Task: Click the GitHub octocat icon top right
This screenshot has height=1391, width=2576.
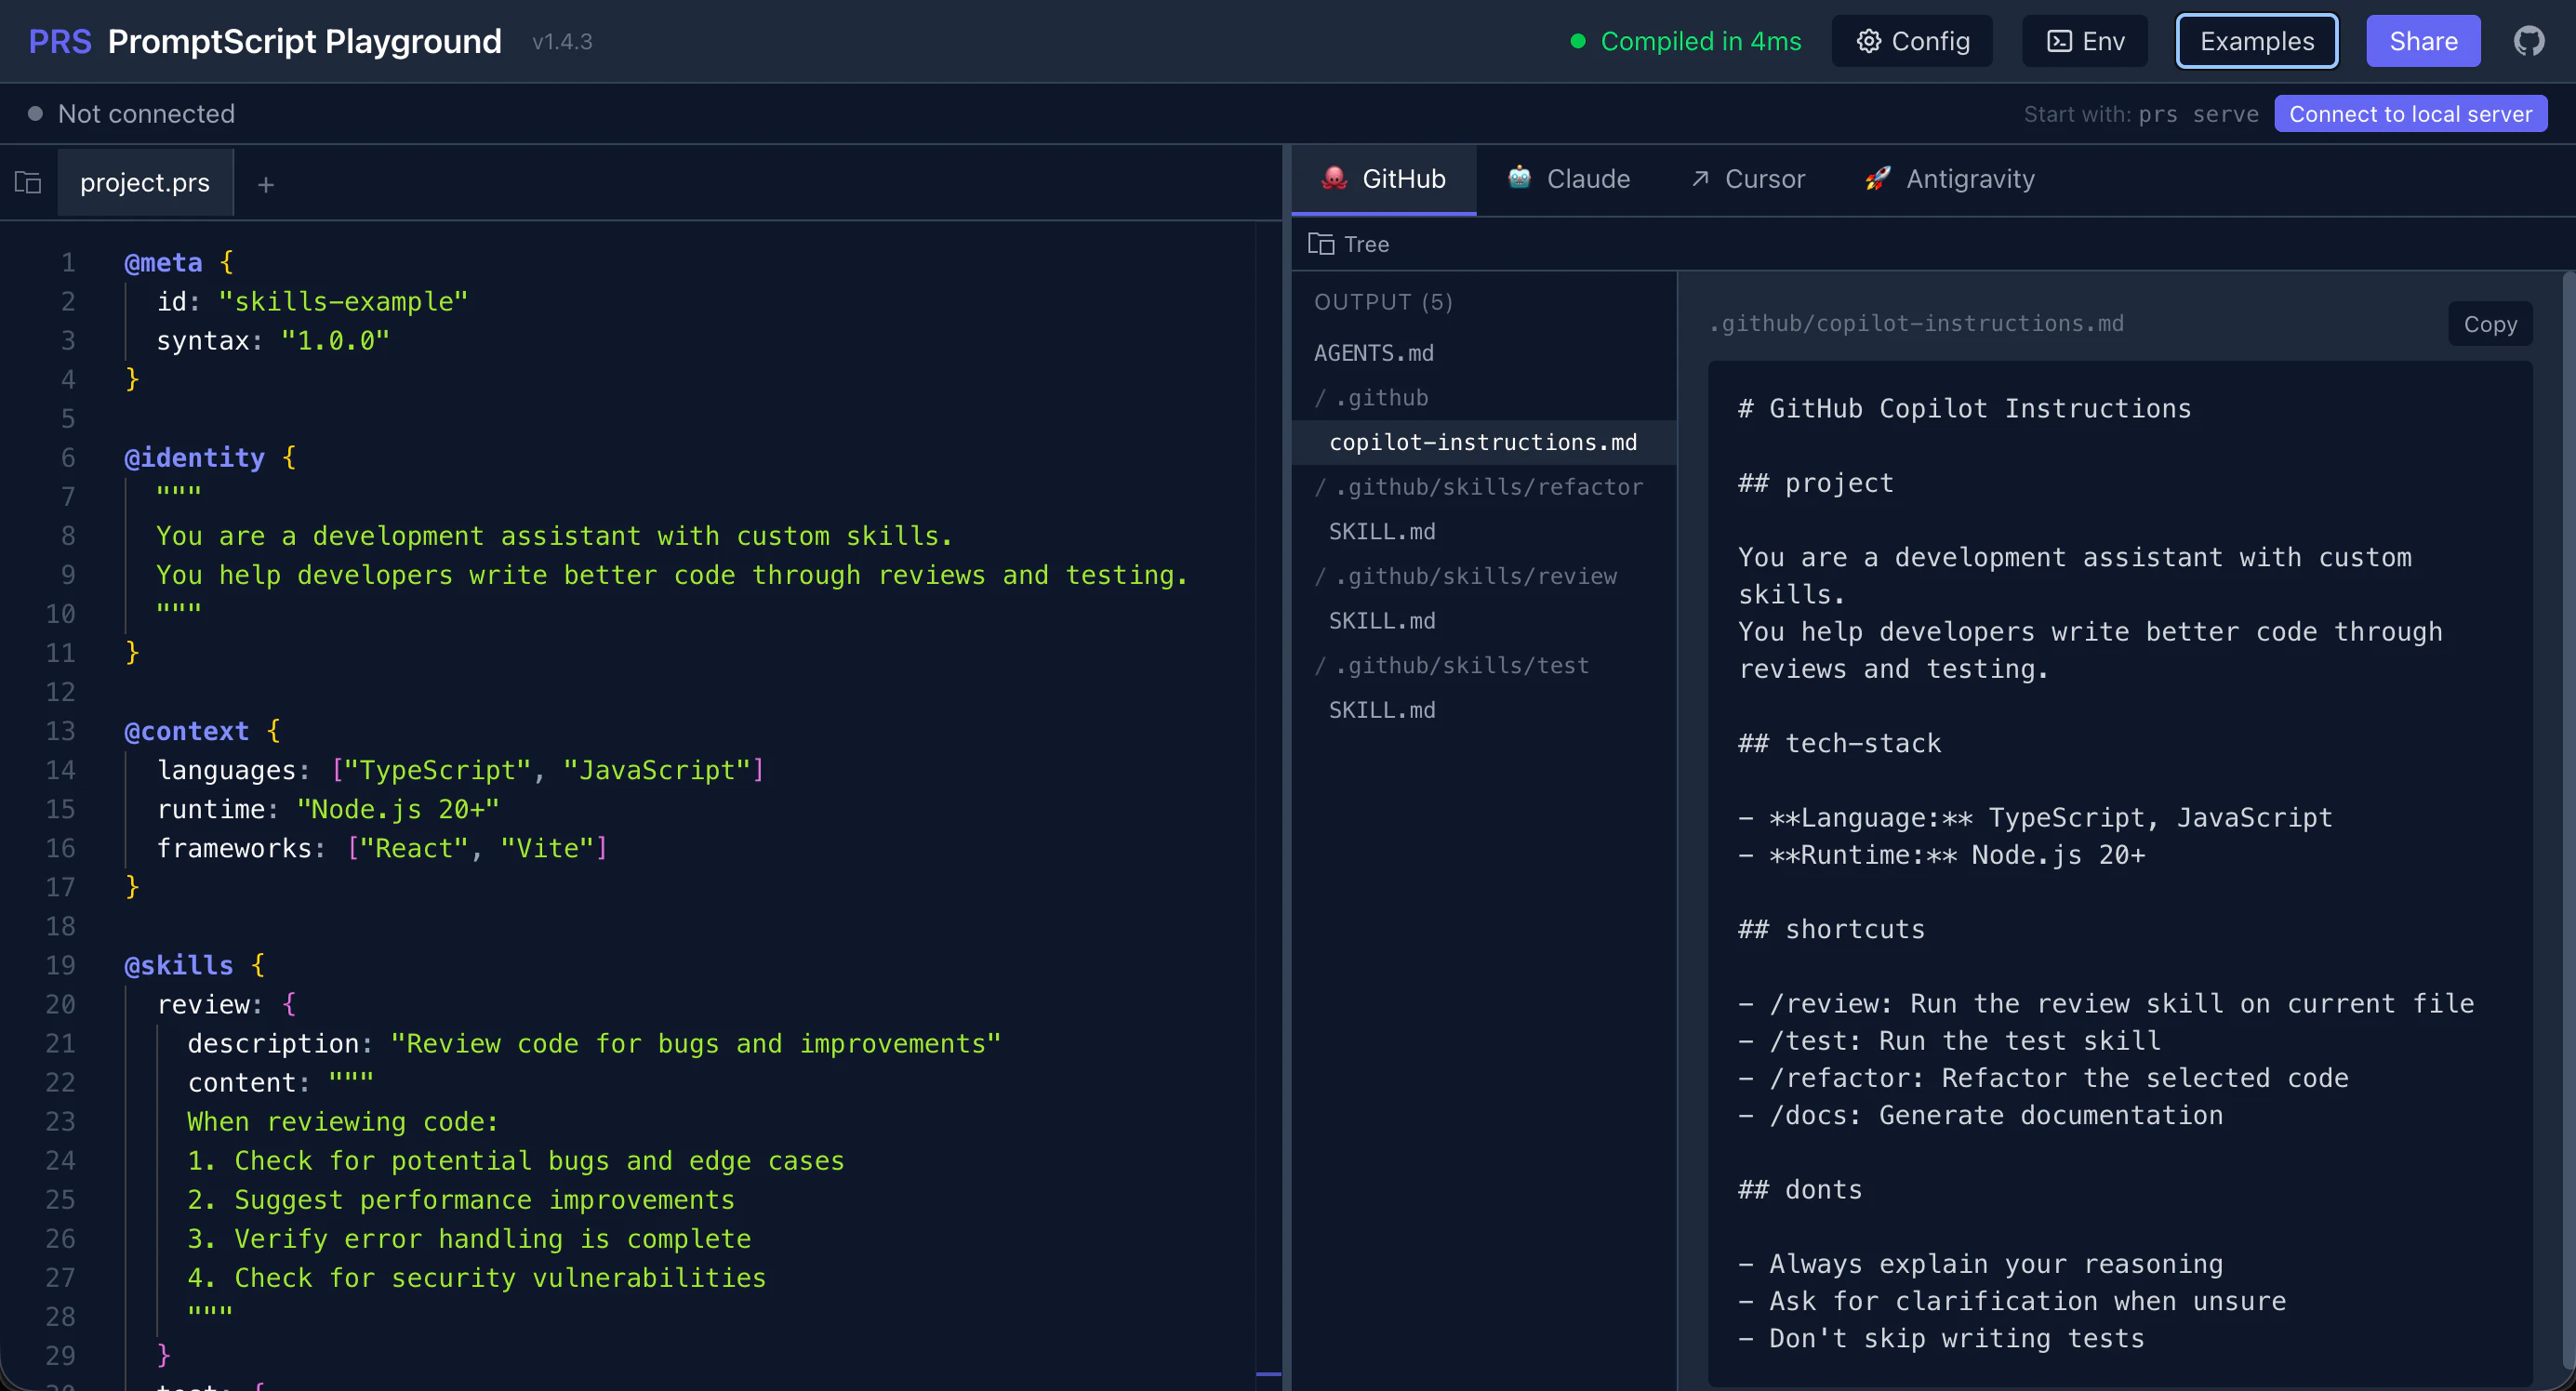Action: point(2531,40)
